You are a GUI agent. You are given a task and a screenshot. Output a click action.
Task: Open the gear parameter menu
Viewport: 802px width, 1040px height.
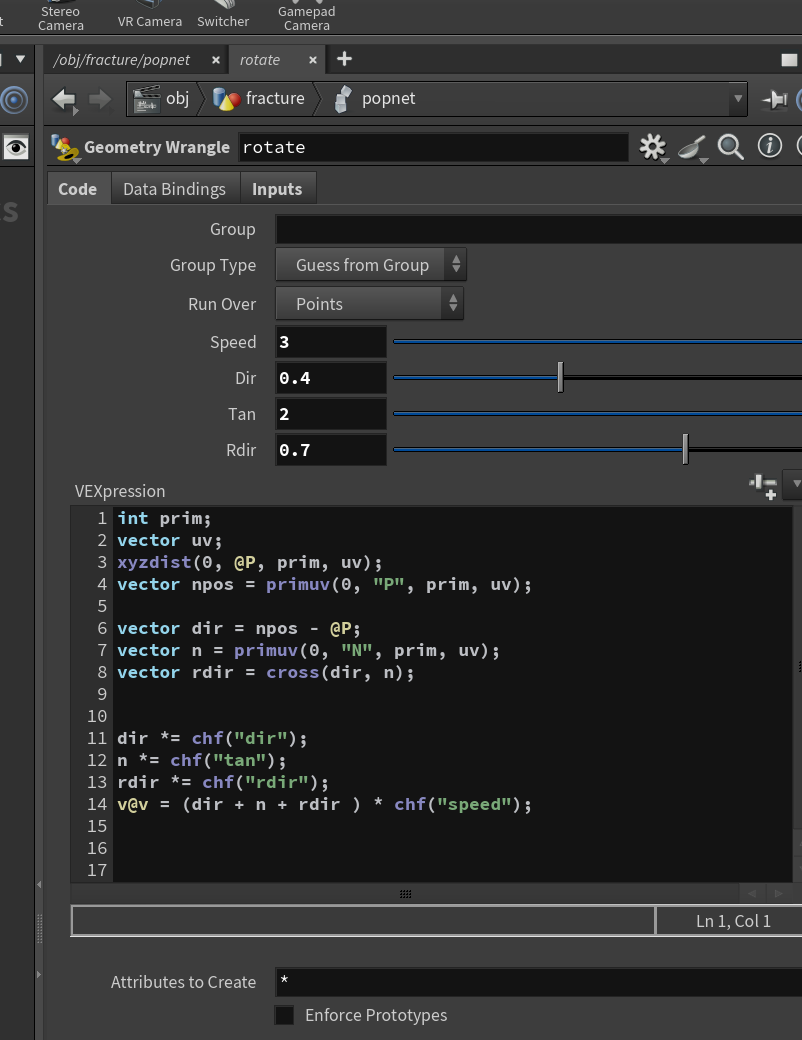click(x=653, y=147)
